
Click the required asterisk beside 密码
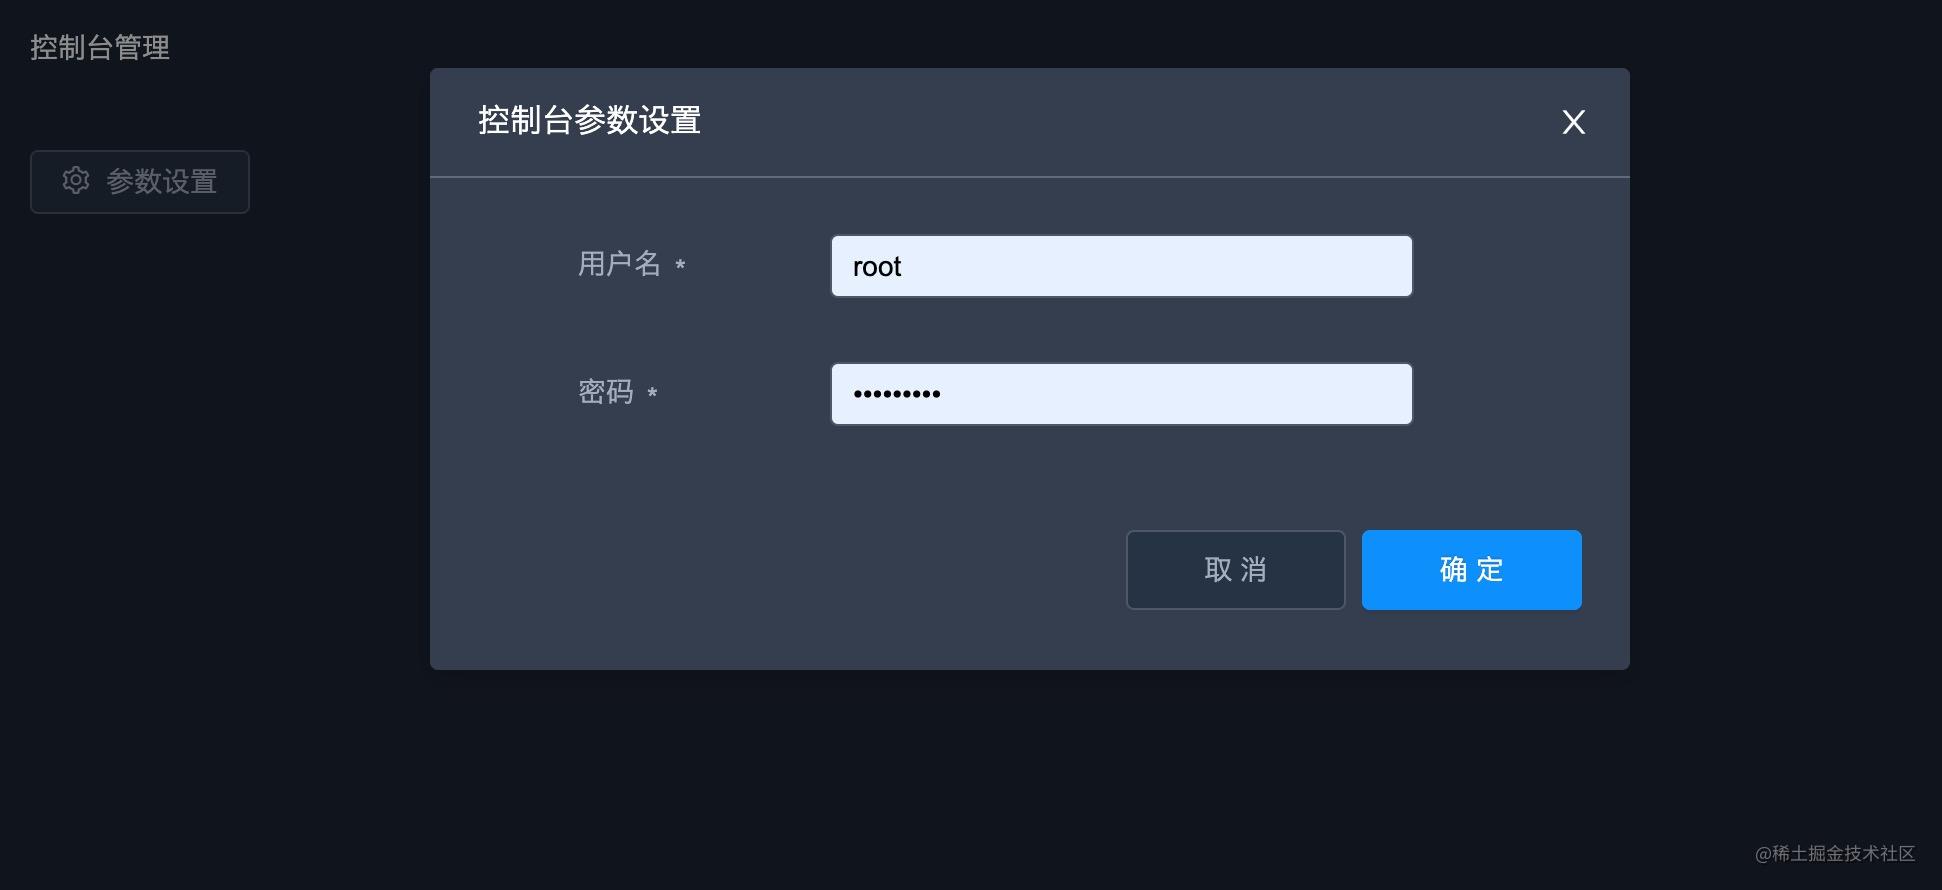point(653,396)
